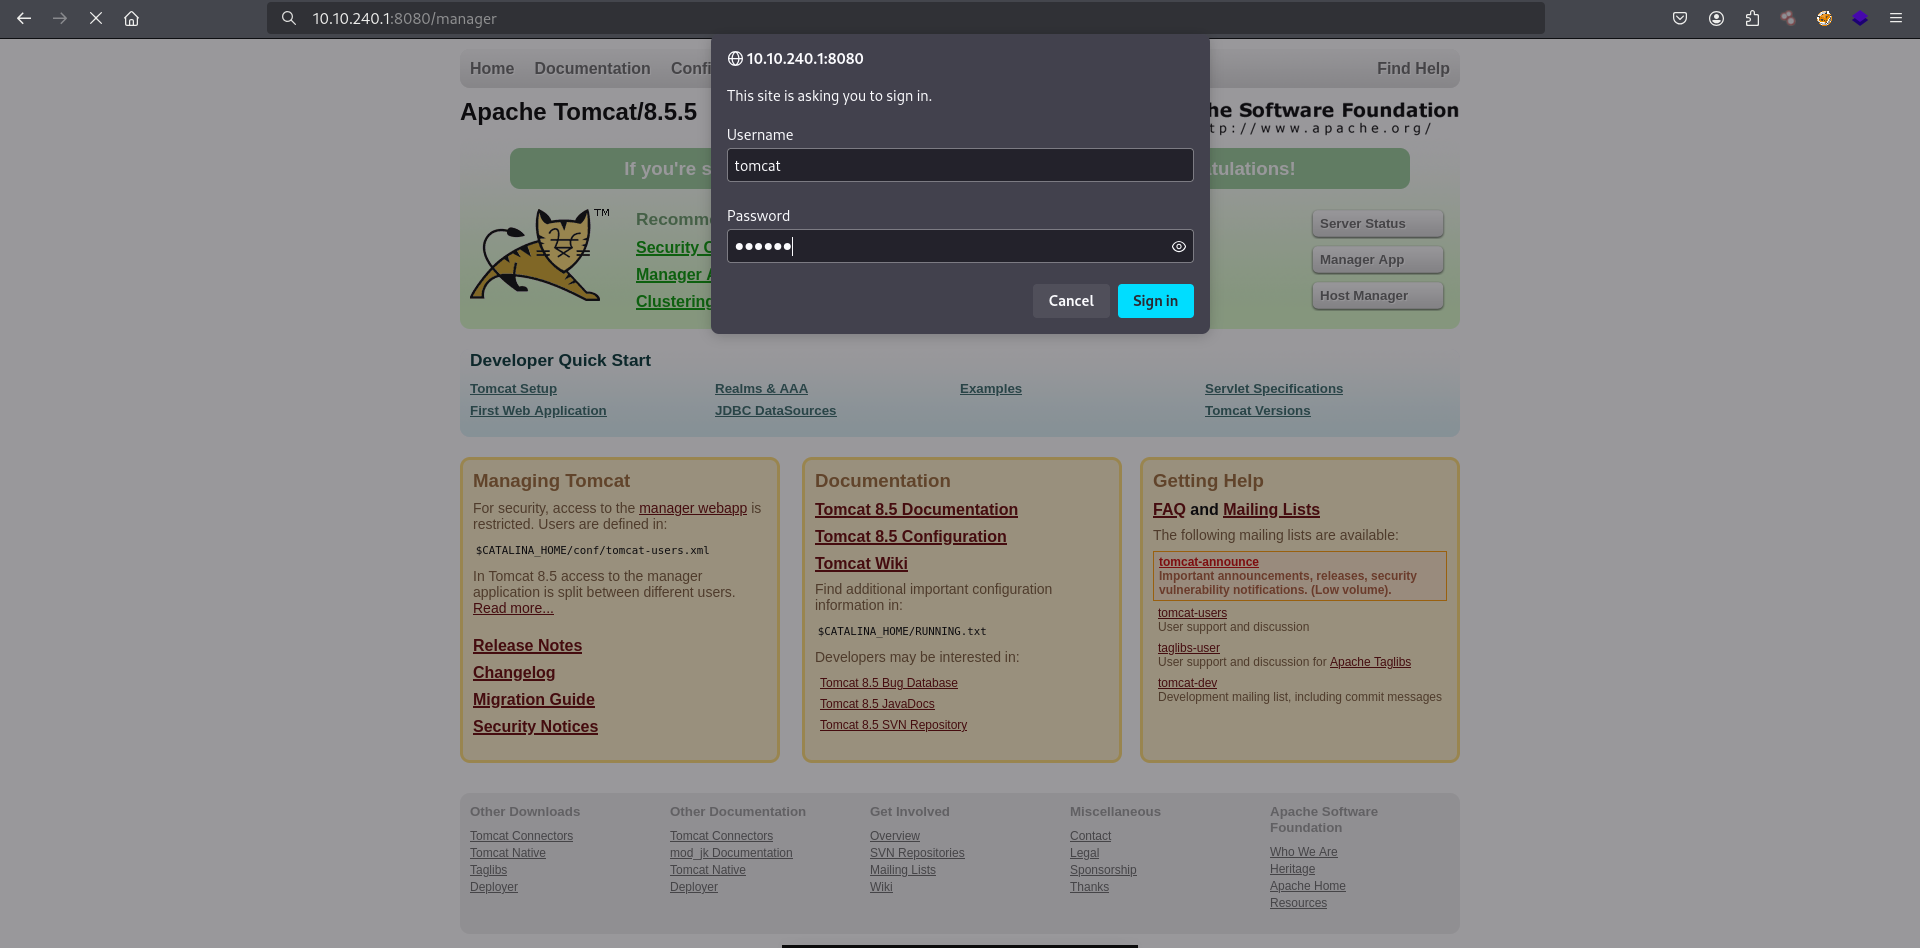Click the Sign in button

click(1155, 301)
